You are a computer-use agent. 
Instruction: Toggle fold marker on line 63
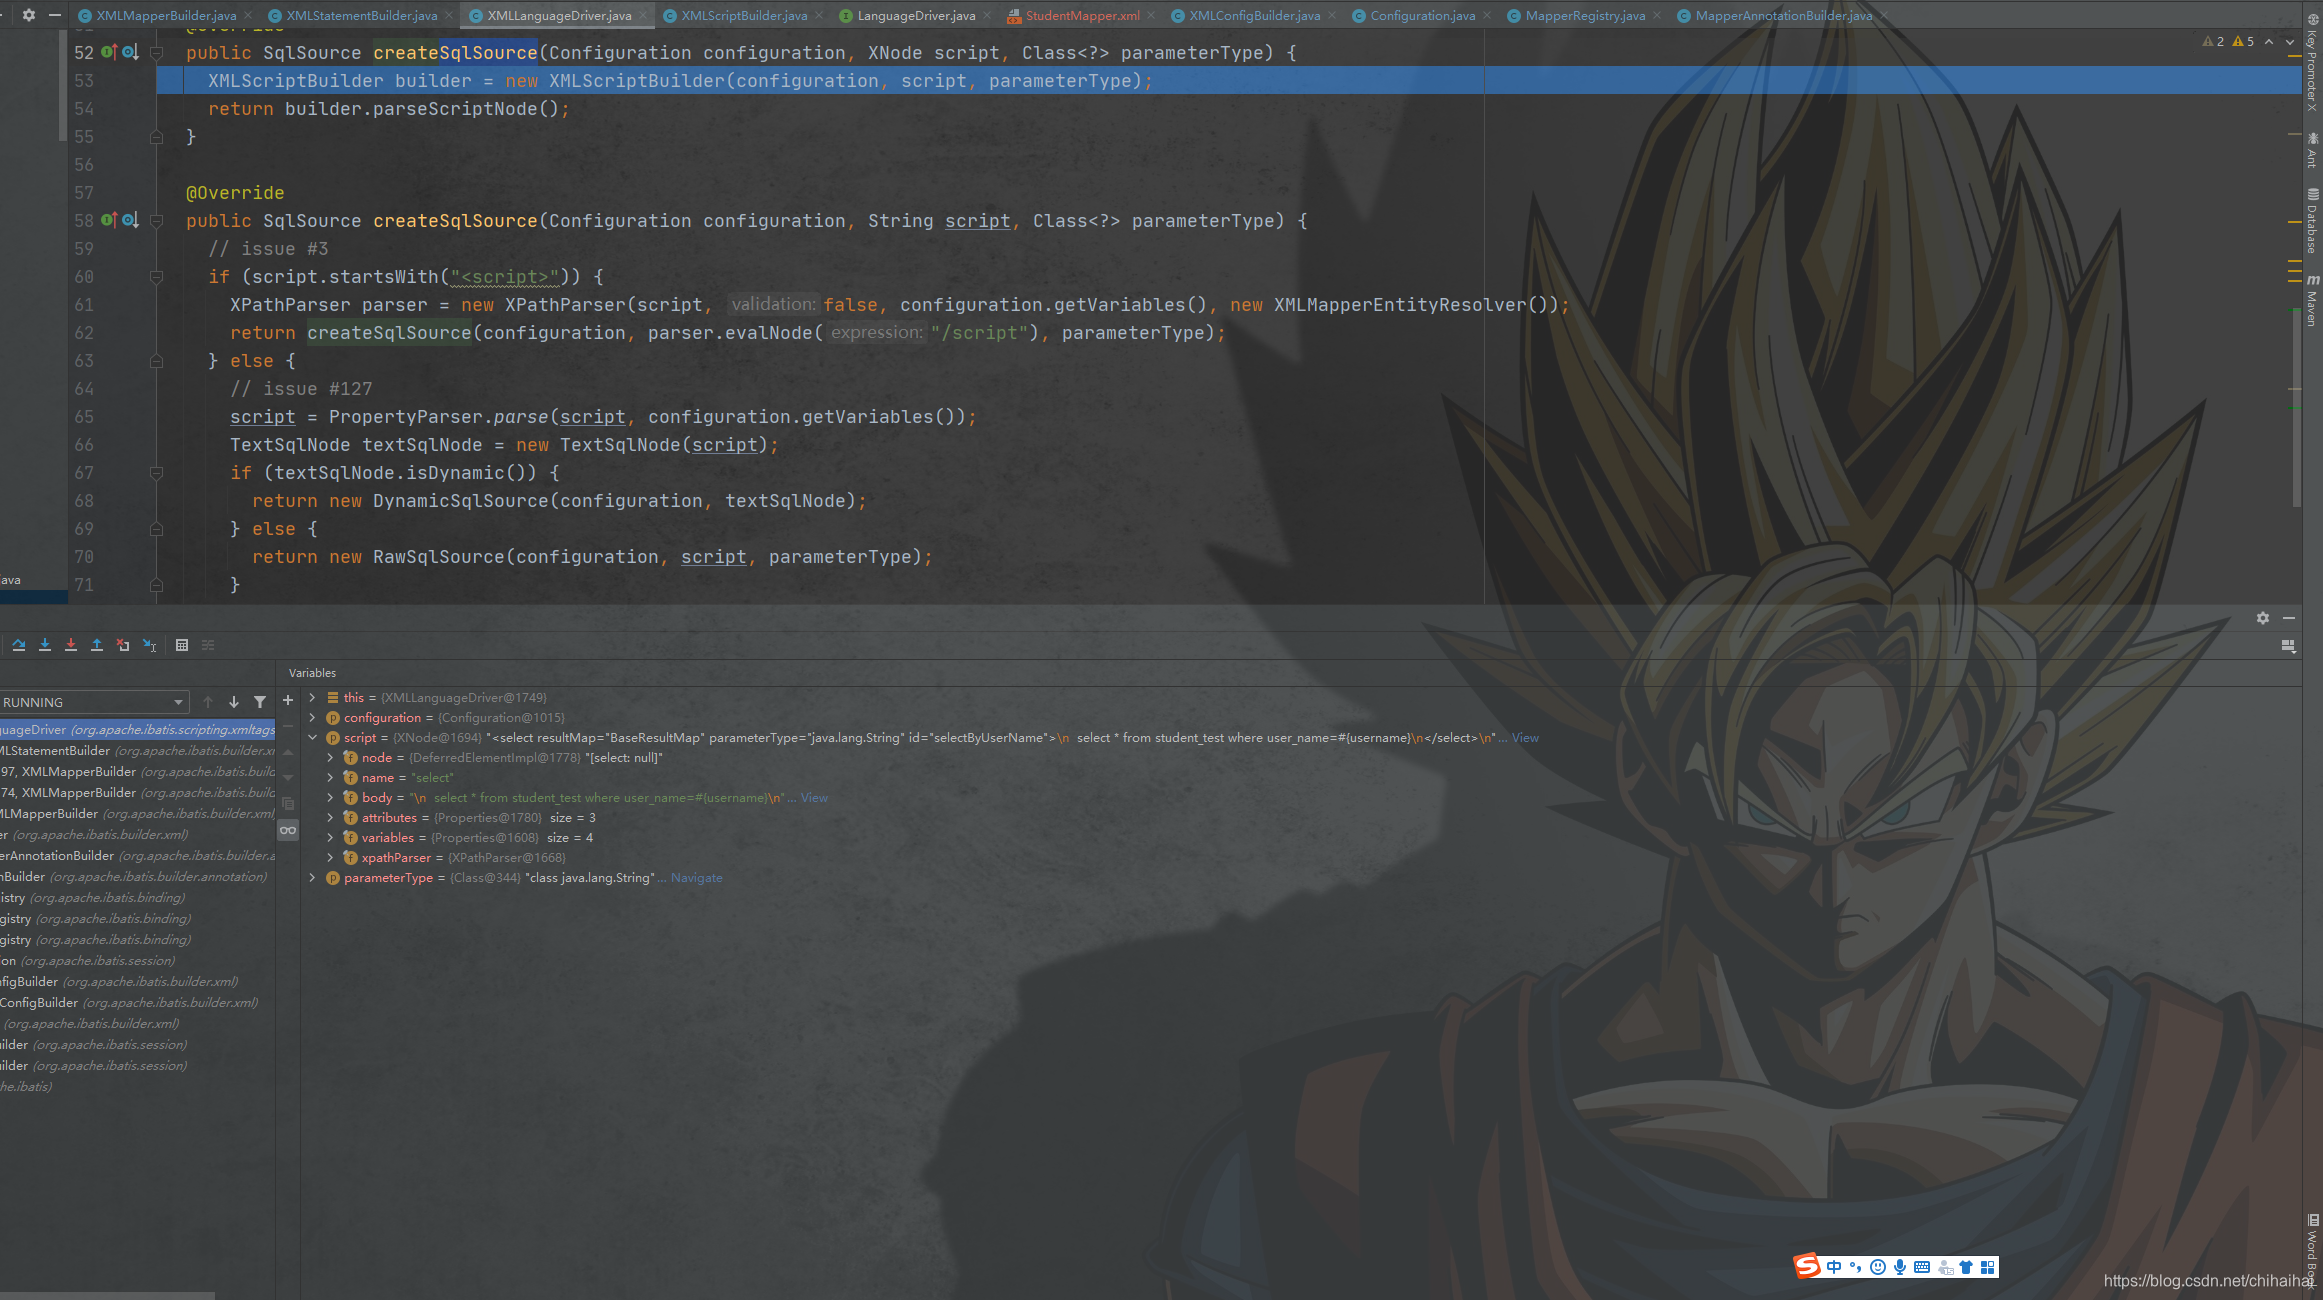[x=156, y=361]
